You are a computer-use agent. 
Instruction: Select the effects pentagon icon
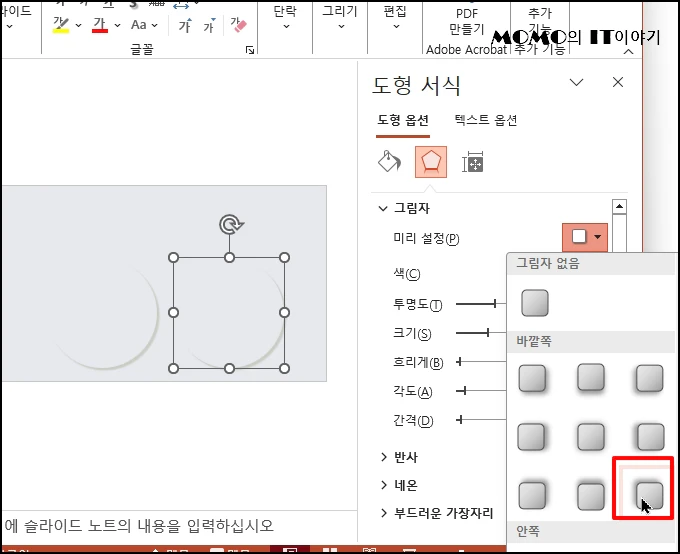[x=431, y=162]
